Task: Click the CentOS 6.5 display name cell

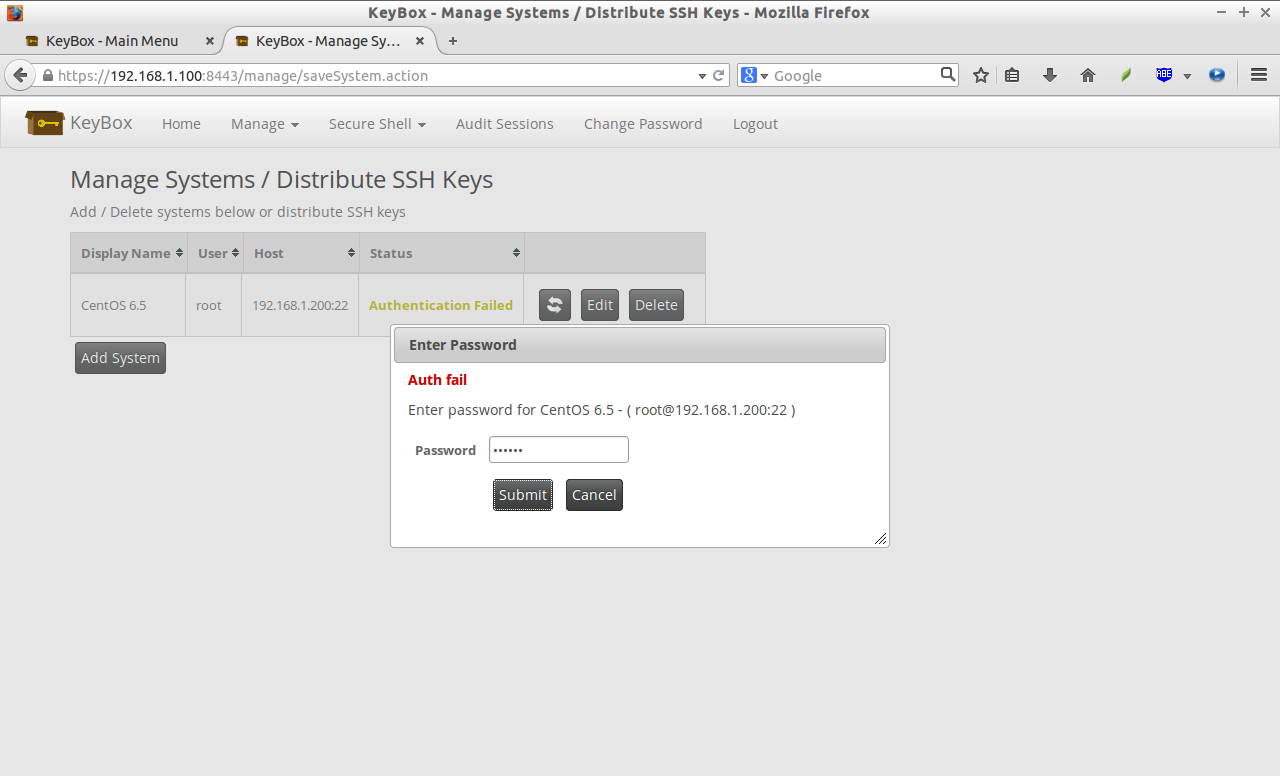Action: [x=128, y=305]
